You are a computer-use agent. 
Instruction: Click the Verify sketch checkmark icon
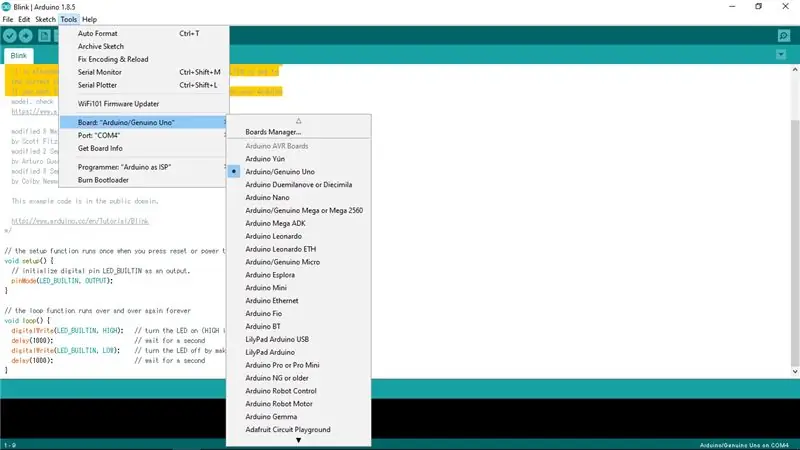[10, 36]
